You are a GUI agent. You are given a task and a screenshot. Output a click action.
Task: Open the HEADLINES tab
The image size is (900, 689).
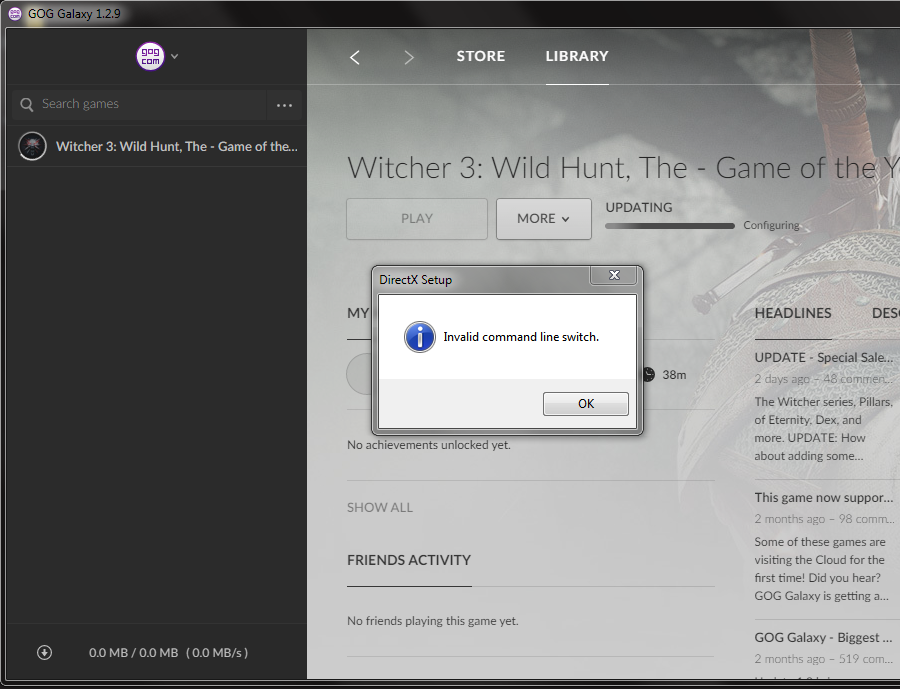pos(793,313)
